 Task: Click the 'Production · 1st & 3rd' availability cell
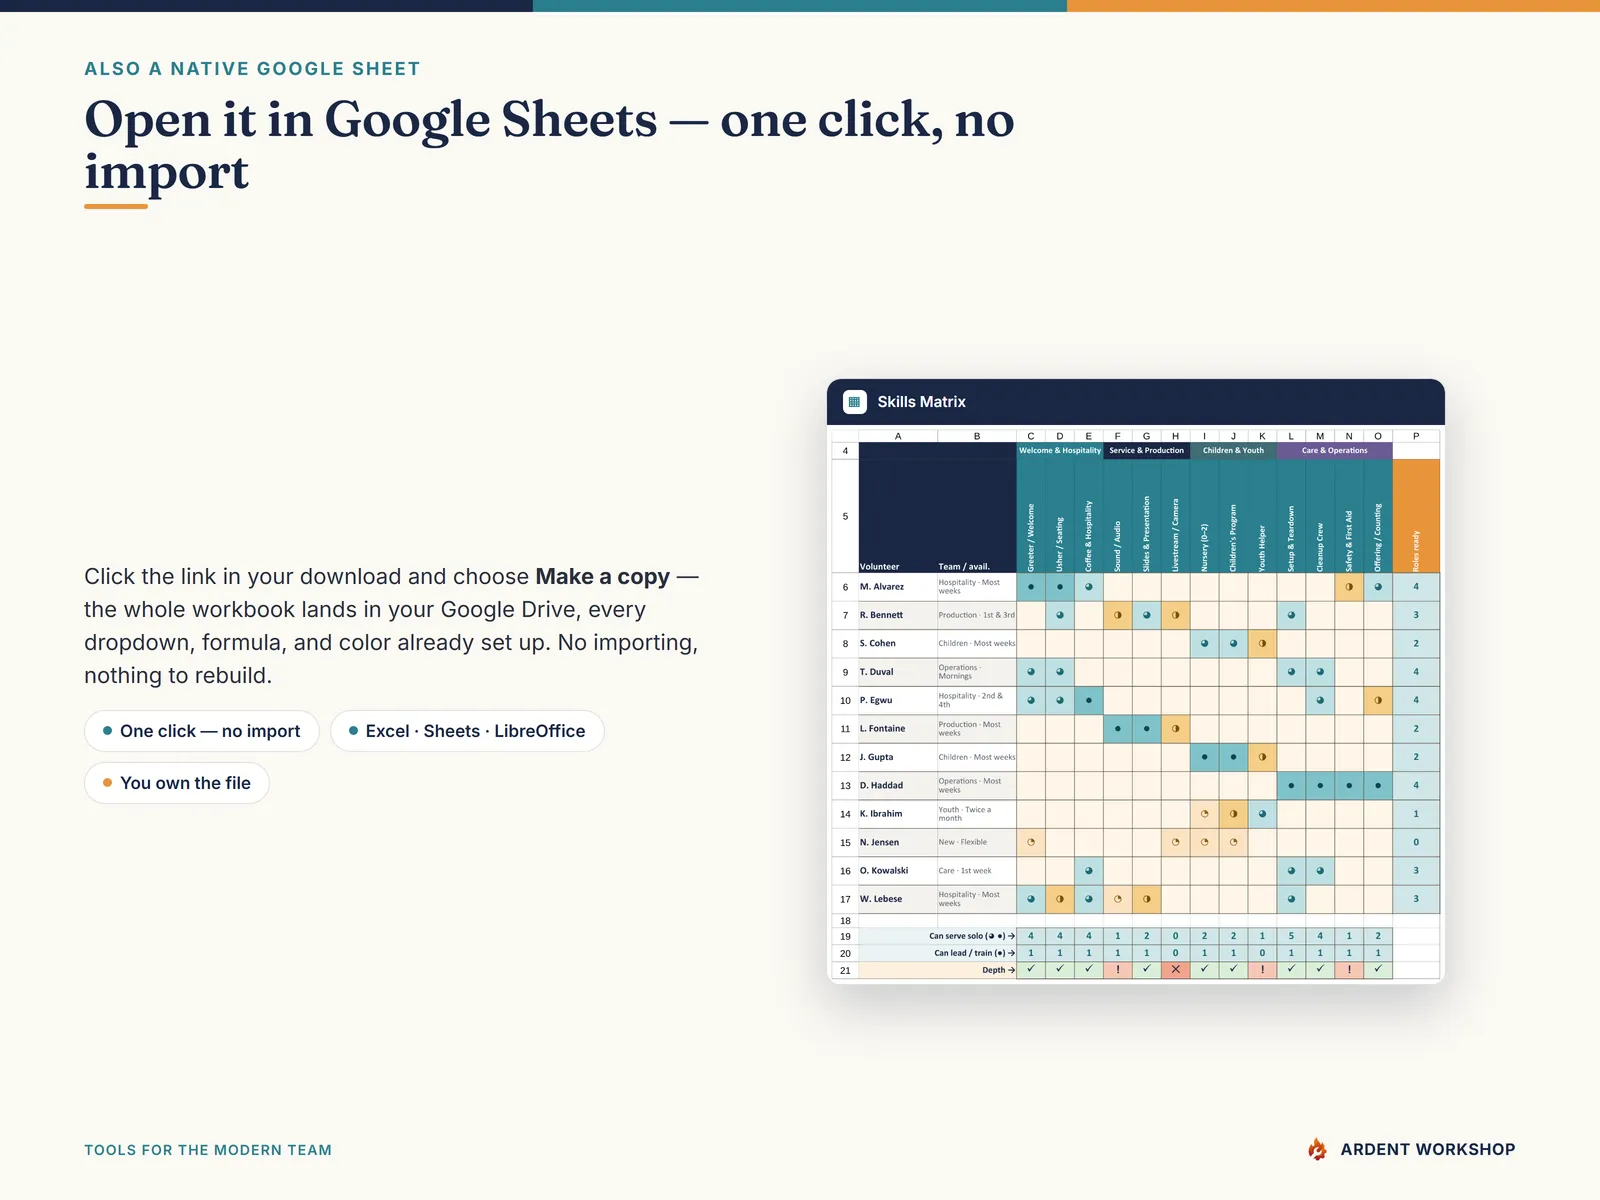(977, 615)
